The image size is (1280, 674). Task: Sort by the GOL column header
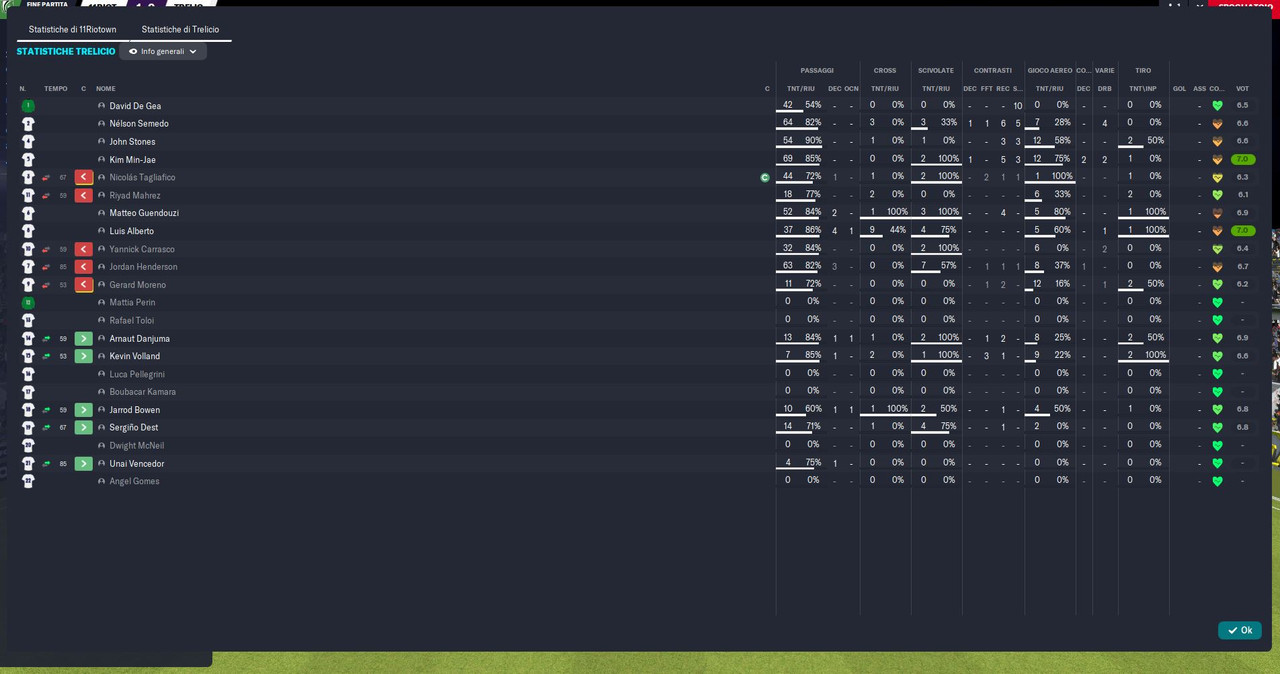[x=1180, y=89]
